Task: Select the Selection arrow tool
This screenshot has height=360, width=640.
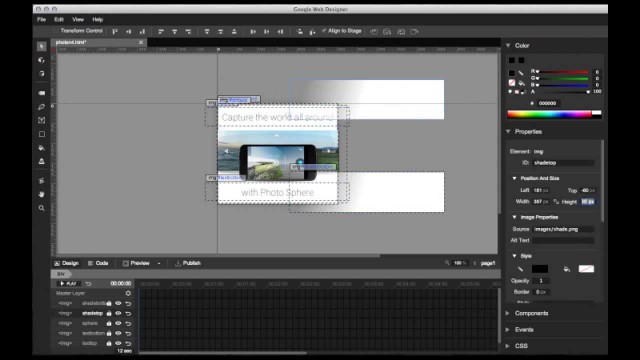Action: [41, 47]
